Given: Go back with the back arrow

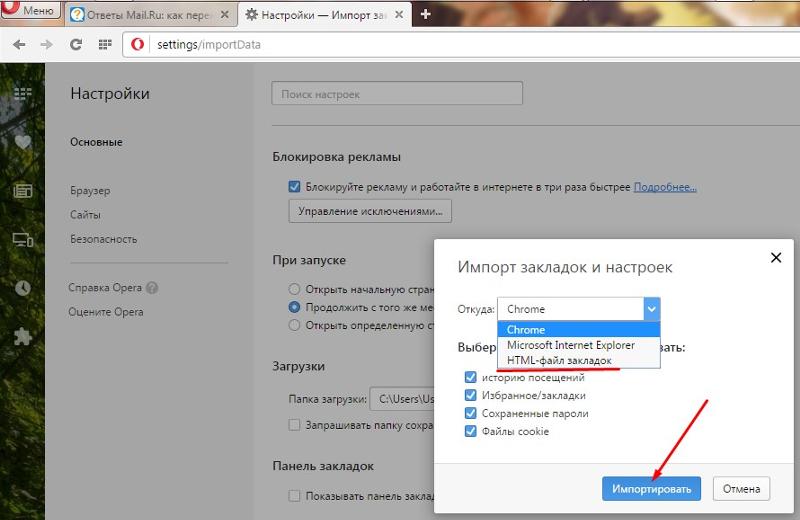Looking at the screenshot, I should tap(19, 44).
